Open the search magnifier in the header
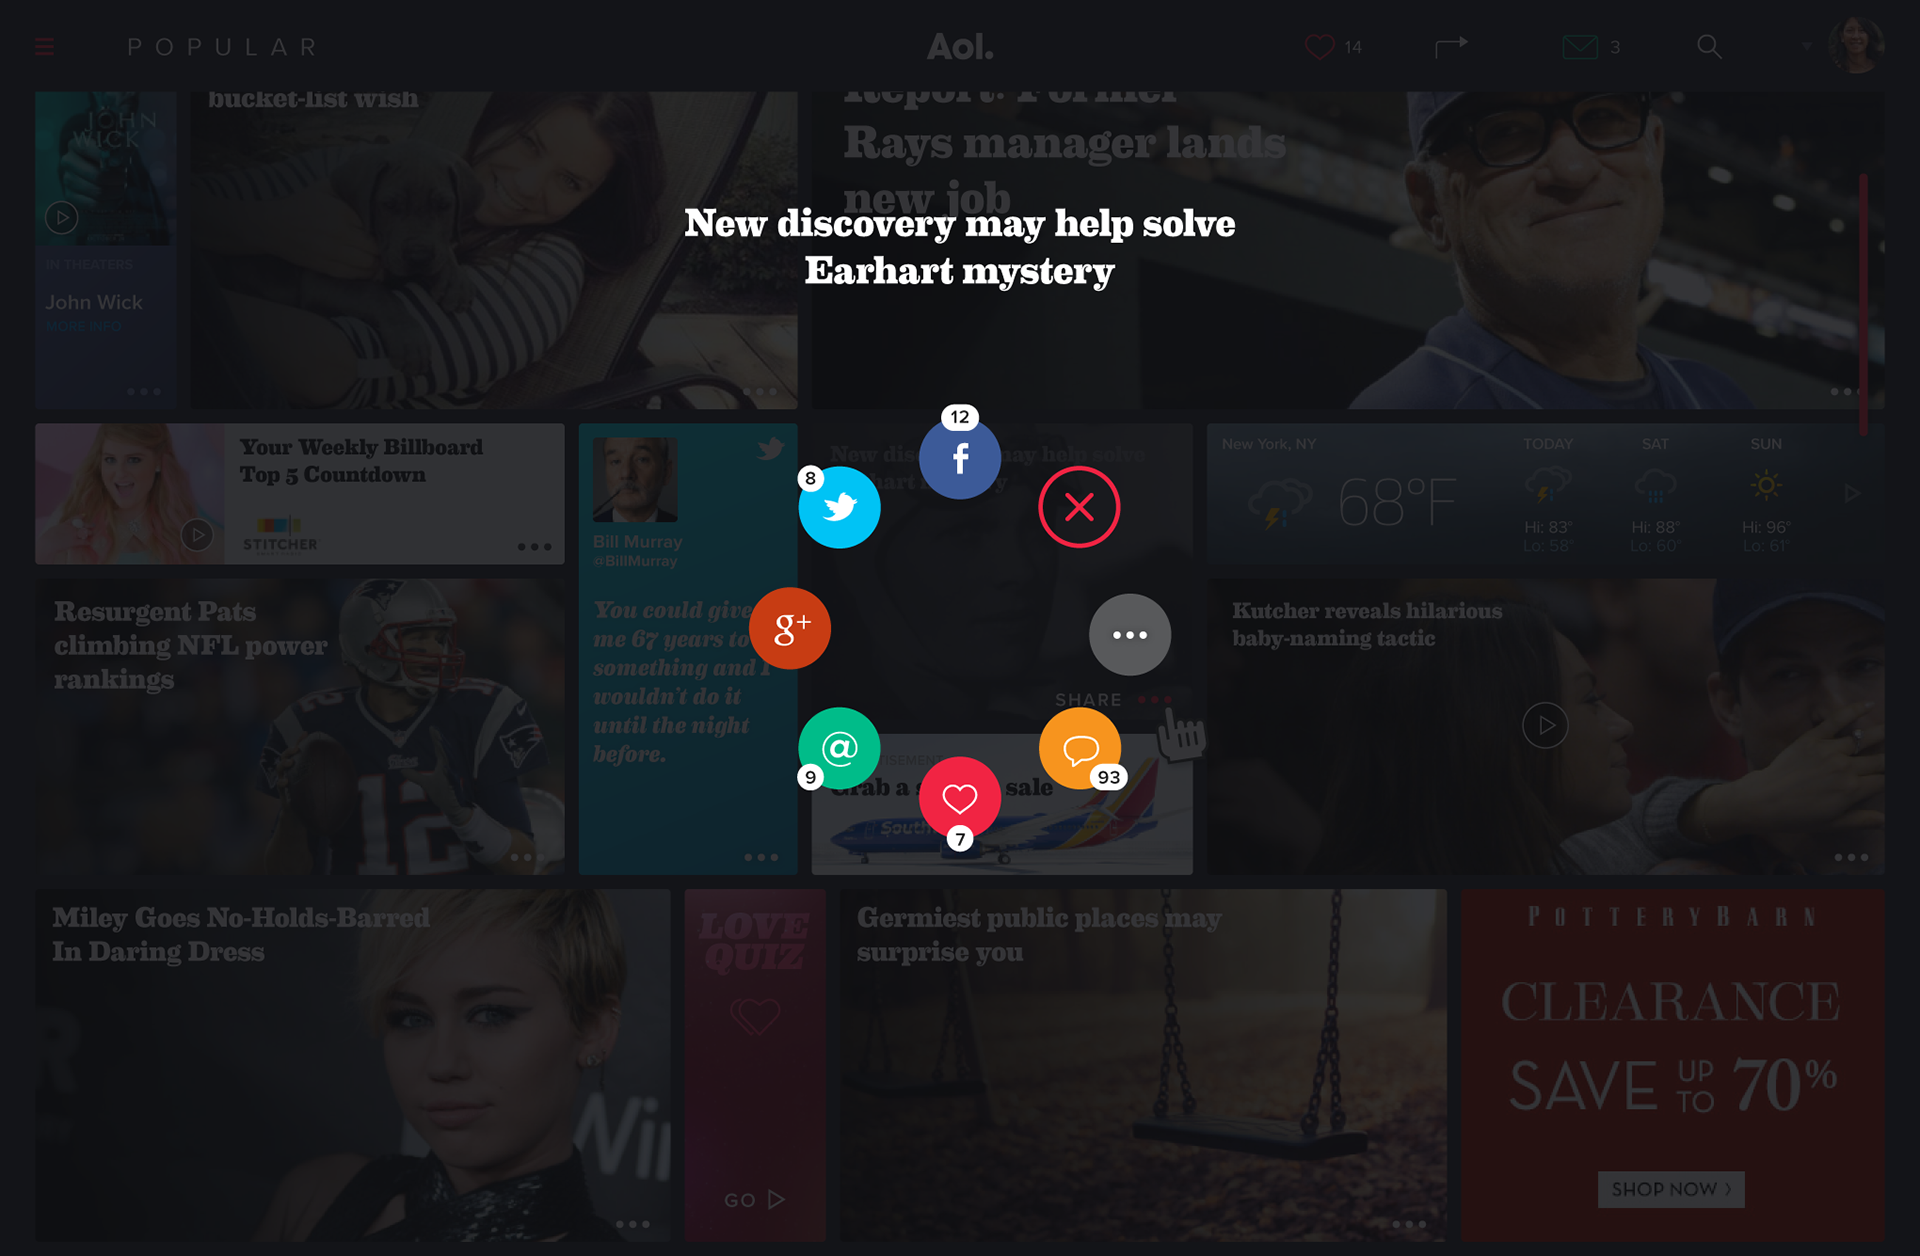Screen dimensions: 1920x1256 [1709, 47]
